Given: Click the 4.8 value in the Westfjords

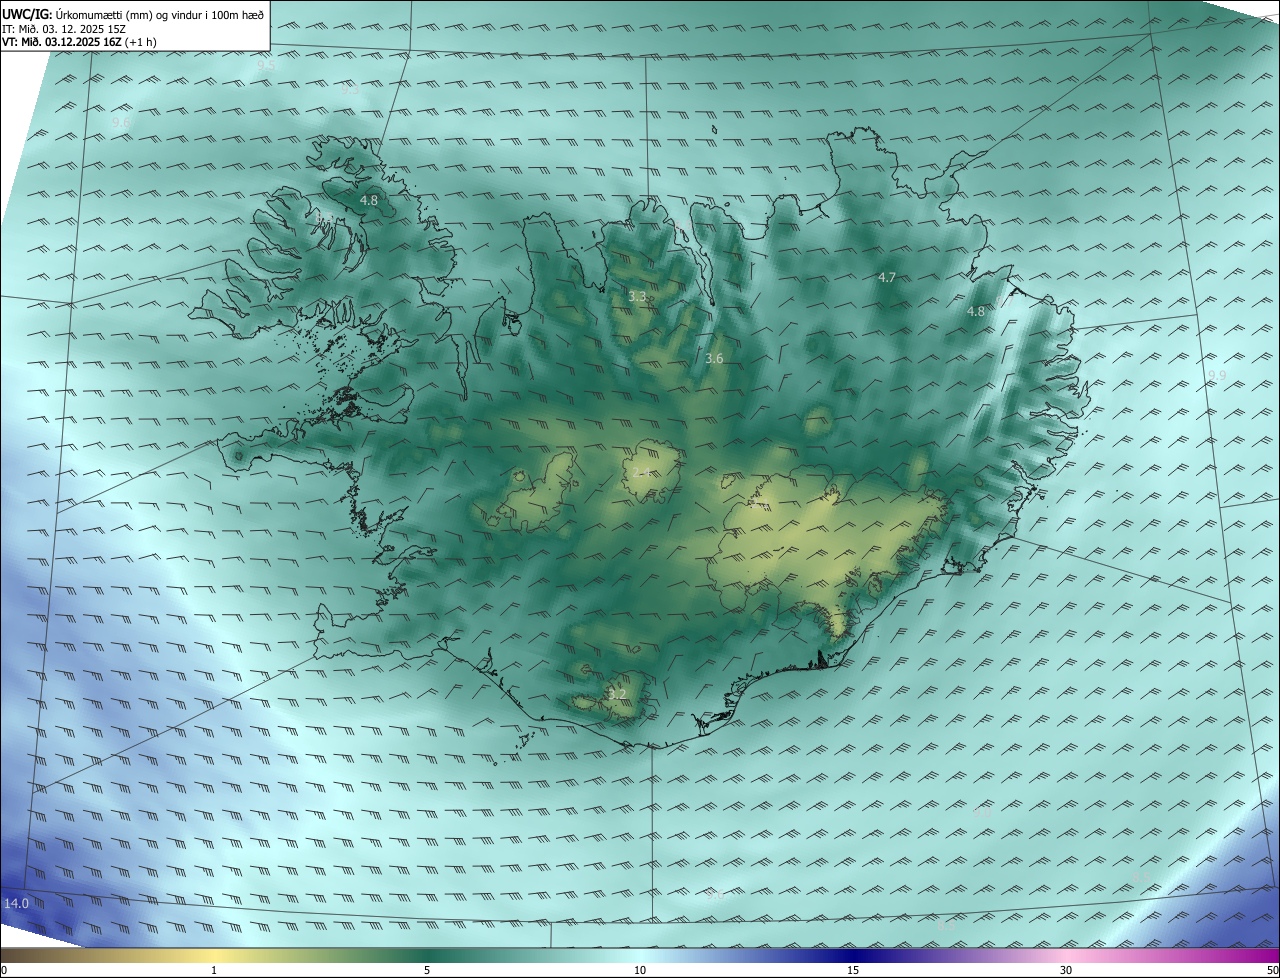Looking at the screenshot, I should 369,200.
